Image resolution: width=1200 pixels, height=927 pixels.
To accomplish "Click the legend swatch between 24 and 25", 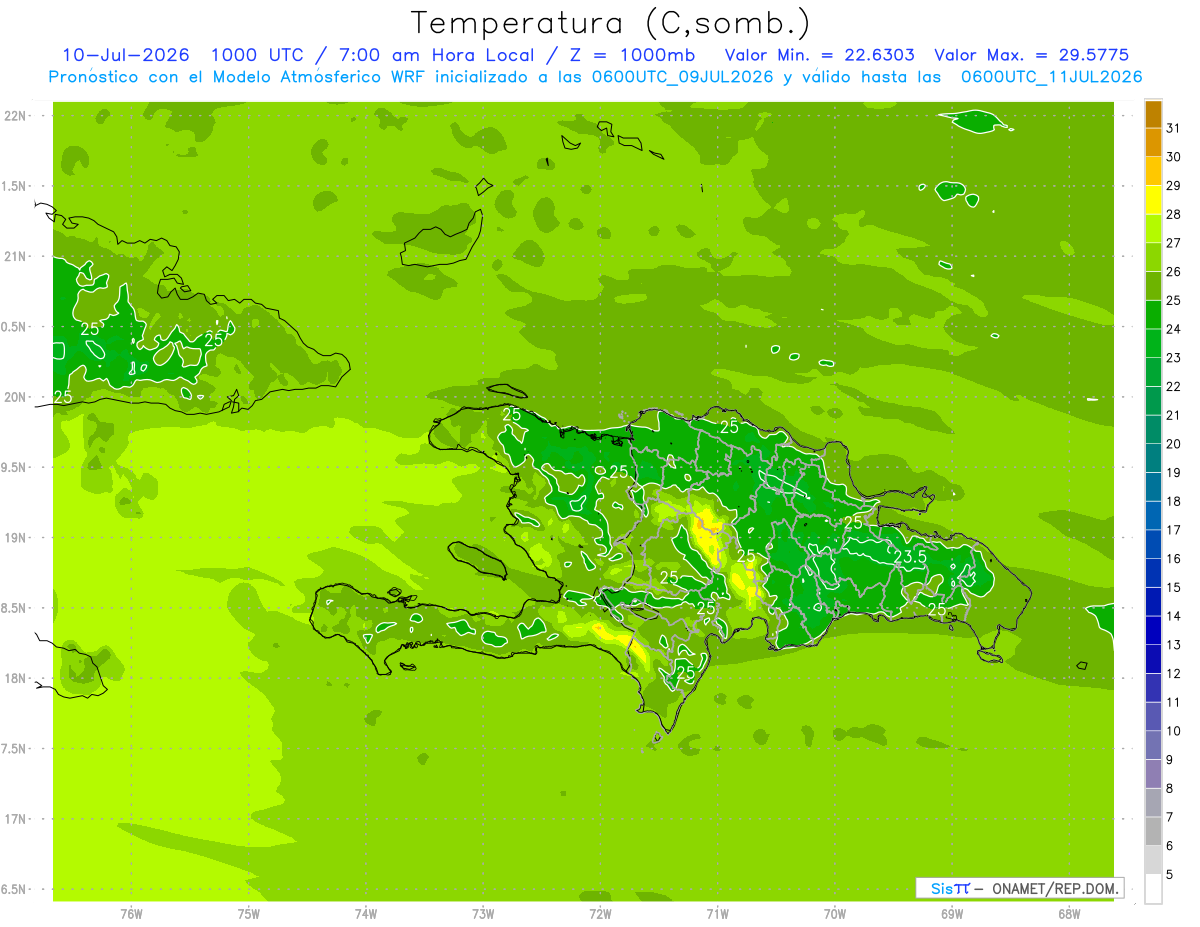I will click(1153, 314).
